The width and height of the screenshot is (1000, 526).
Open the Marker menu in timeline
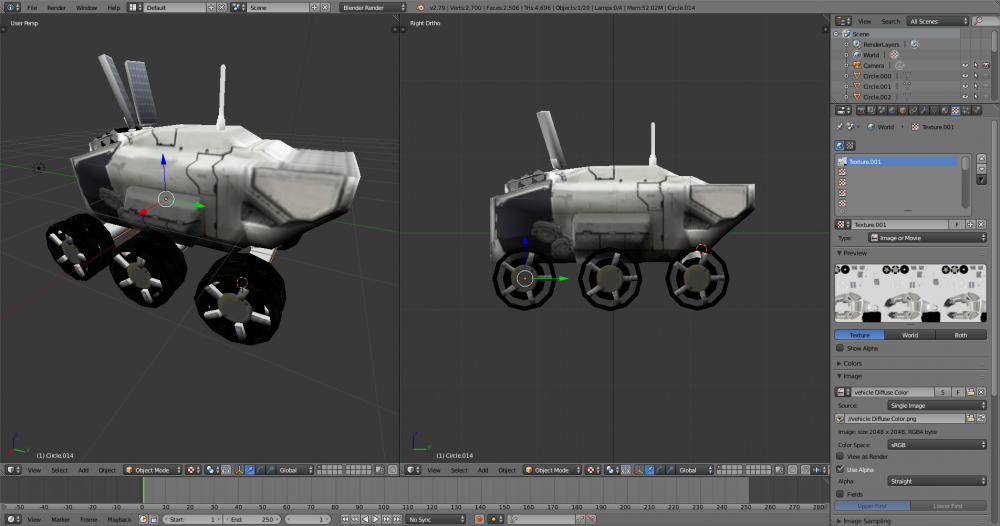(61, 520)
